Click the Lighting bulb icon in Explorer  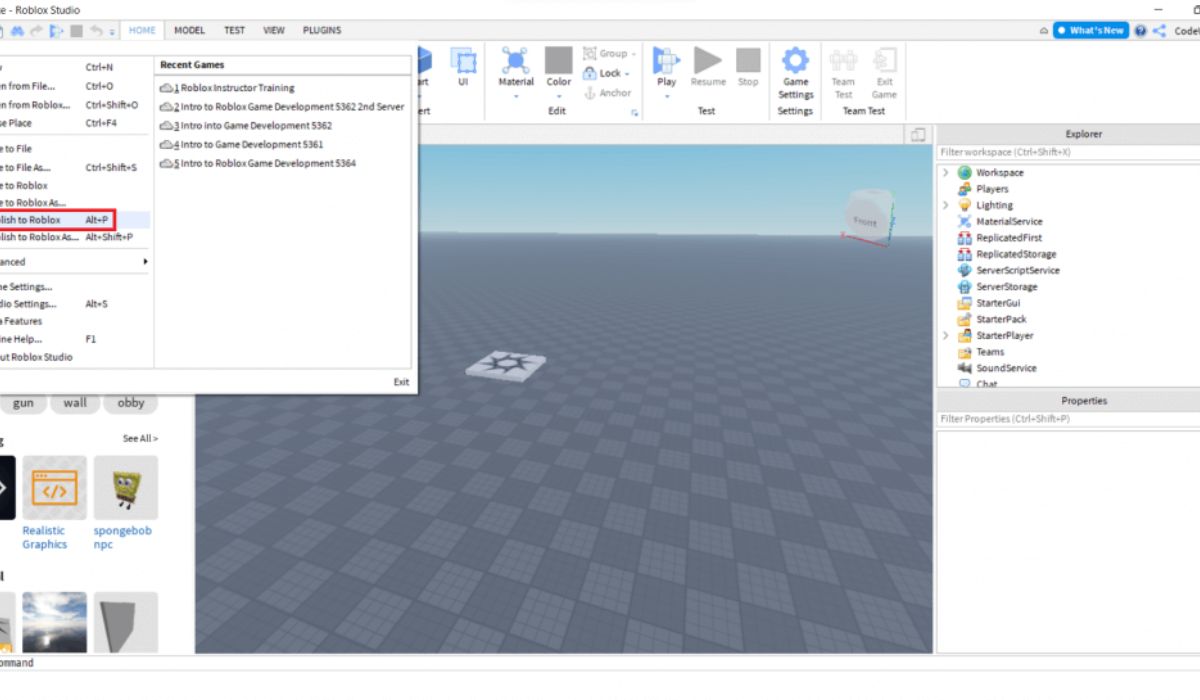[x=965, y=205]
